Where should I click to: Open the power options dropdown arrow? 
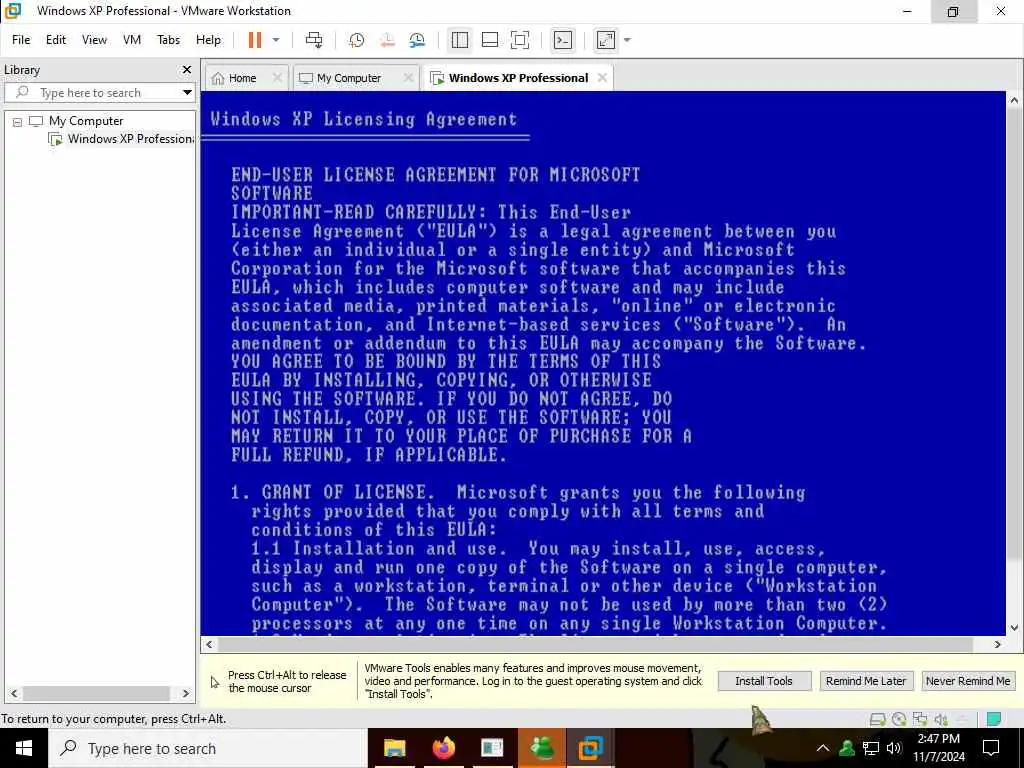point(276,40)
